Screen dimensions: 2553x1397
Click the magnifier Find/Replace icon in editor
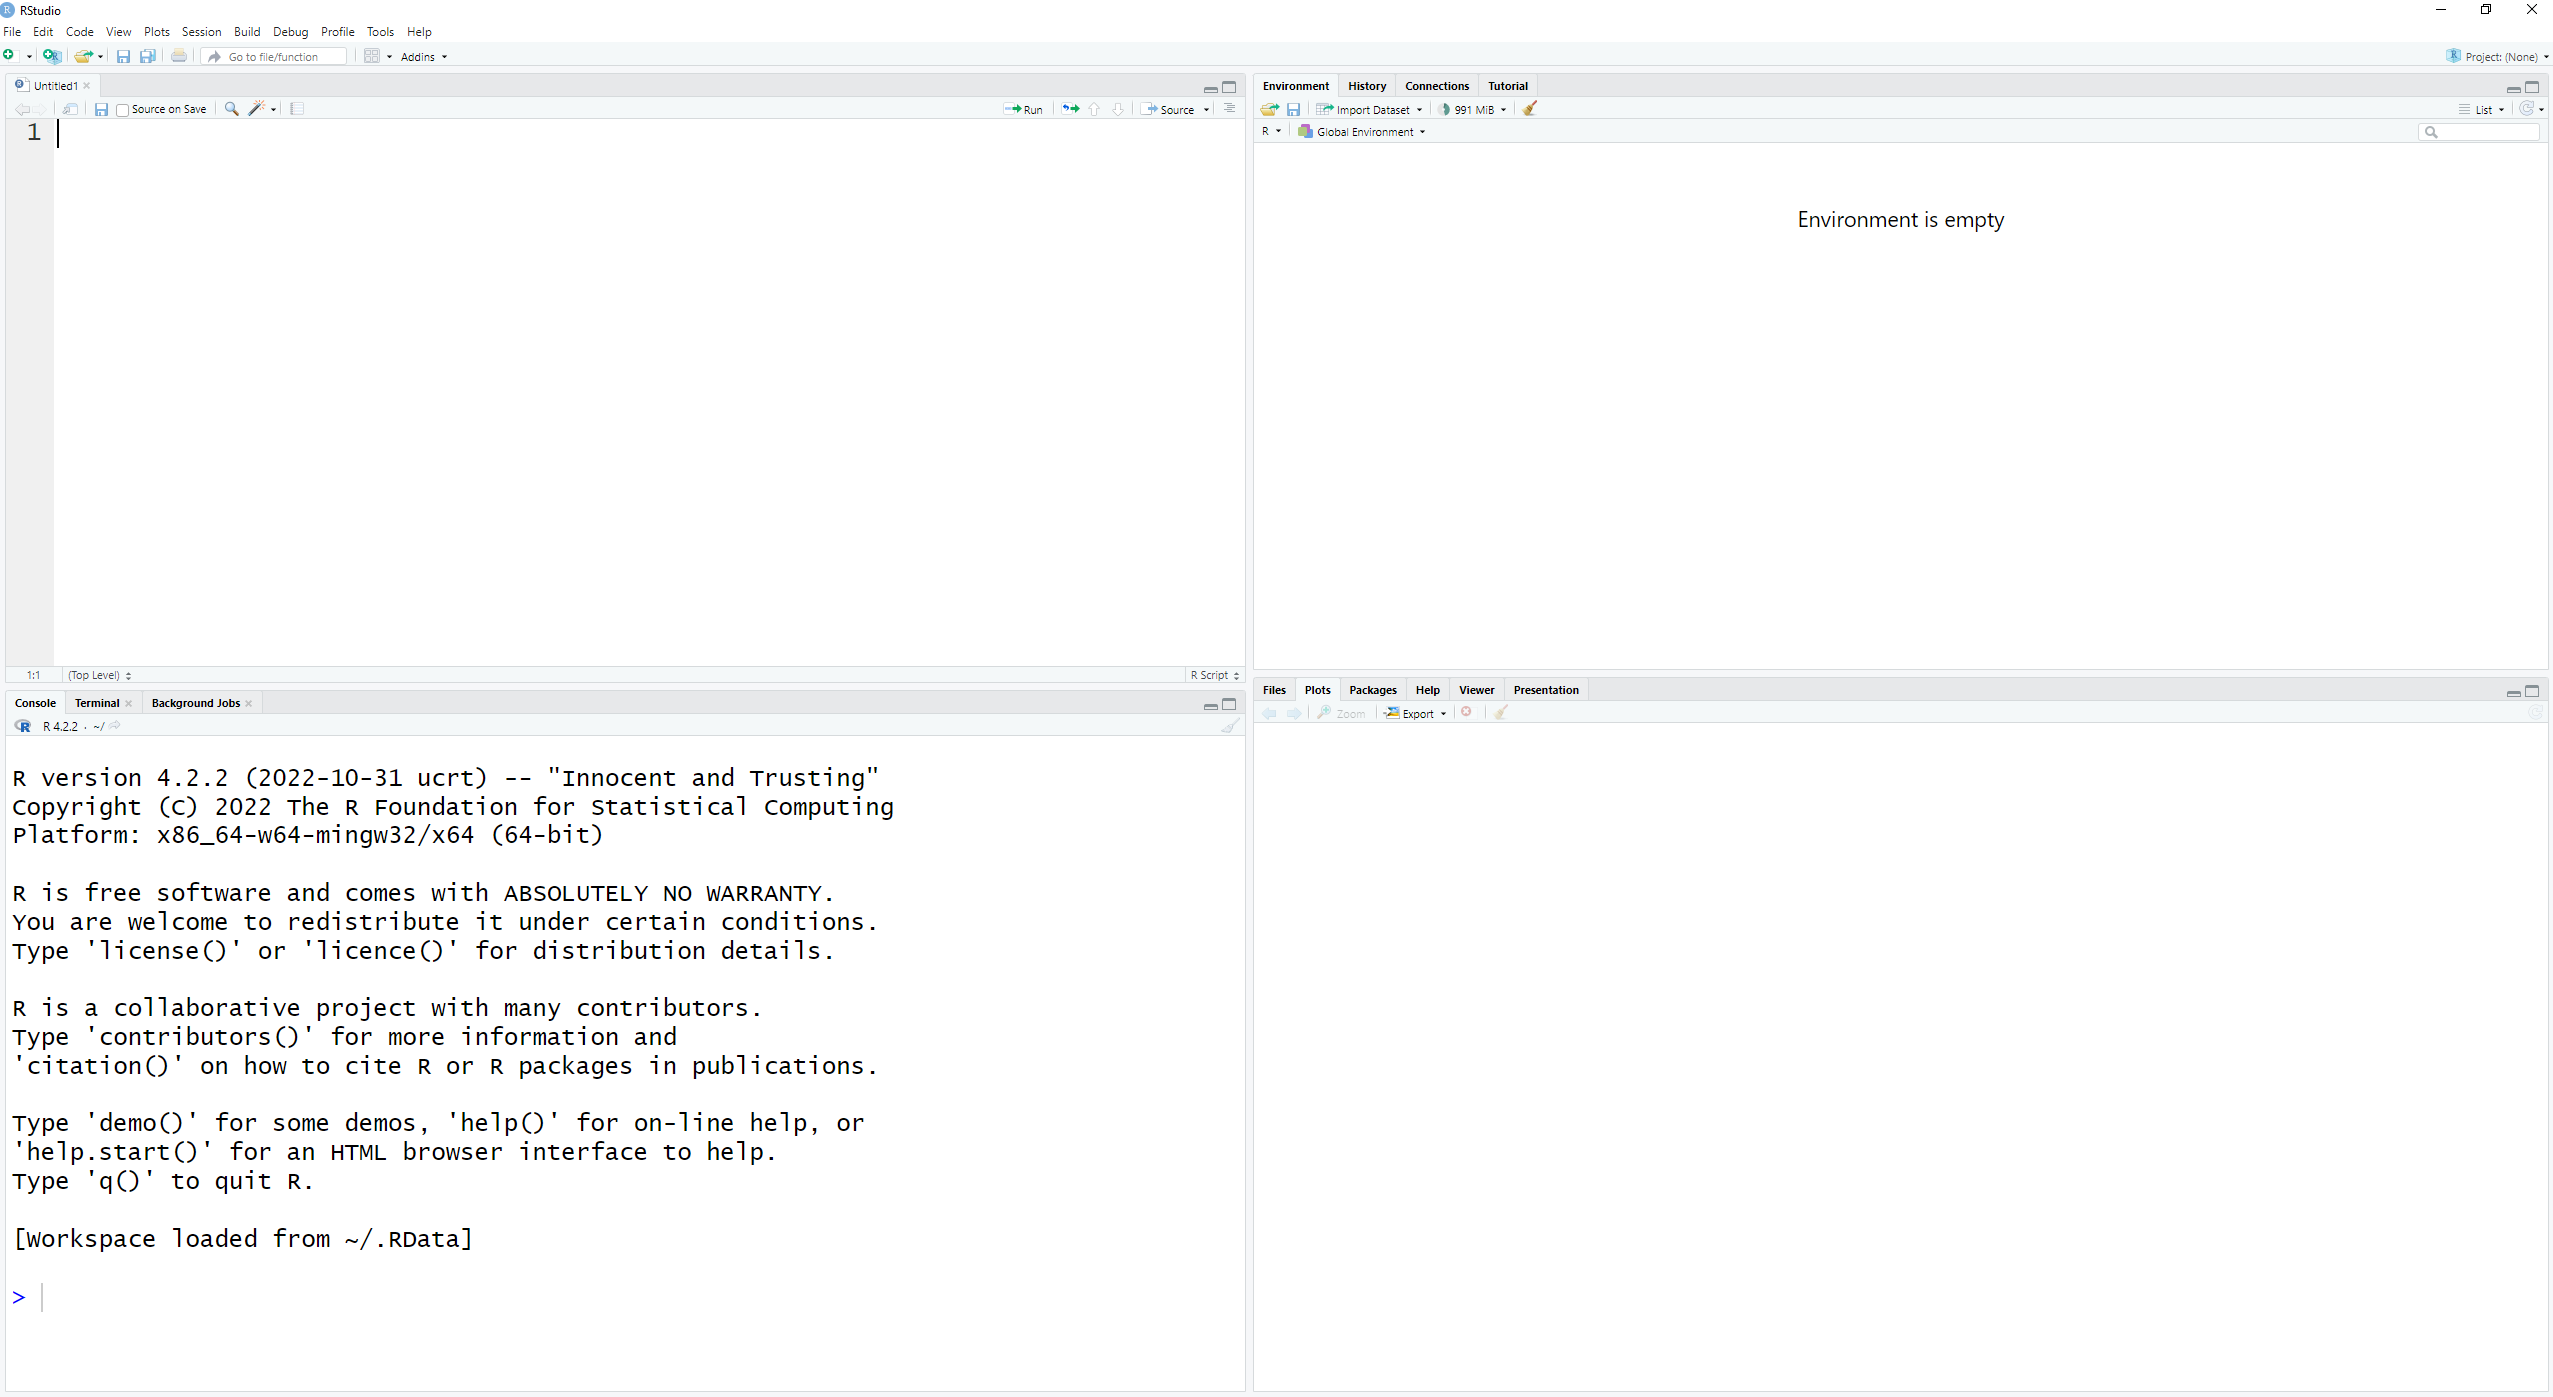(231, 109)
